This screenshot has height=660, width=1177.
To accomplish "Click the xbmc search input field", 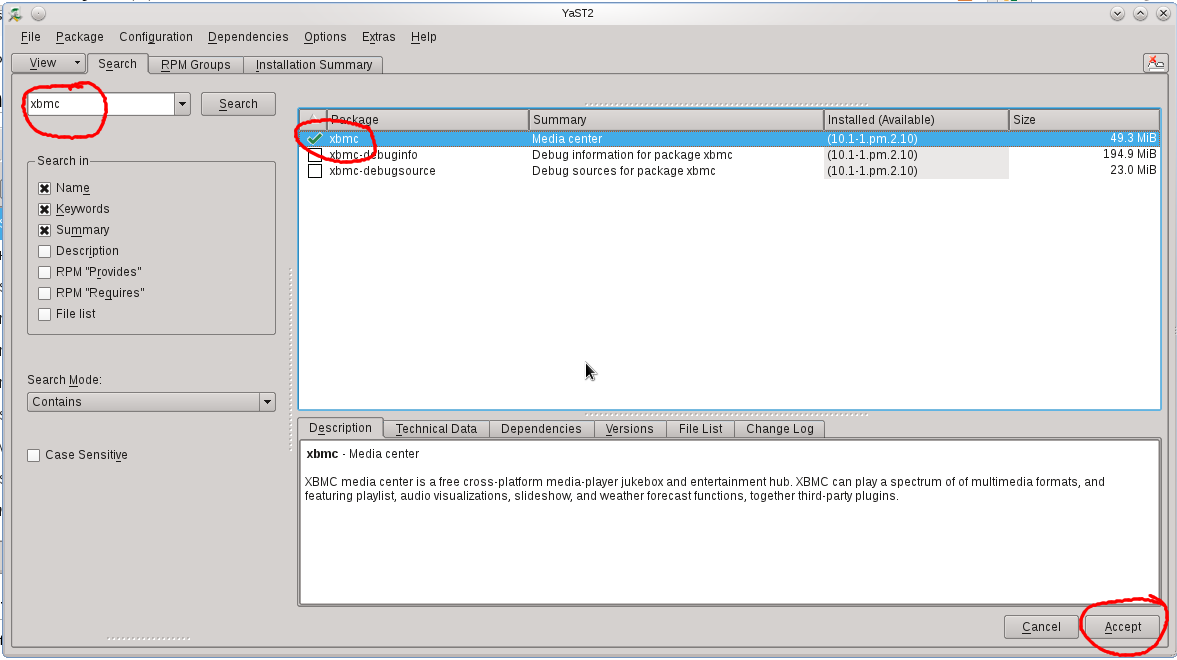I will (x=101, y=104).
